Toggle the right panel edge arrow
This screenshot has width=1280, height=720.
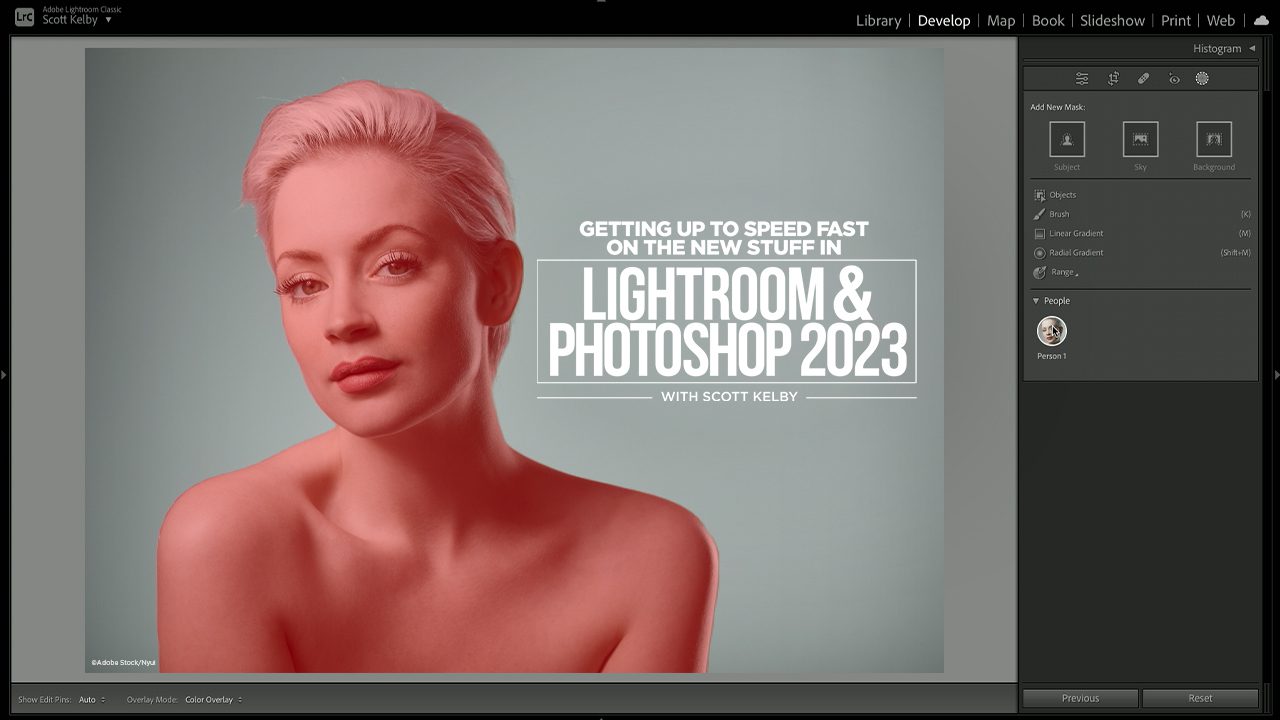click(1276, 375)
